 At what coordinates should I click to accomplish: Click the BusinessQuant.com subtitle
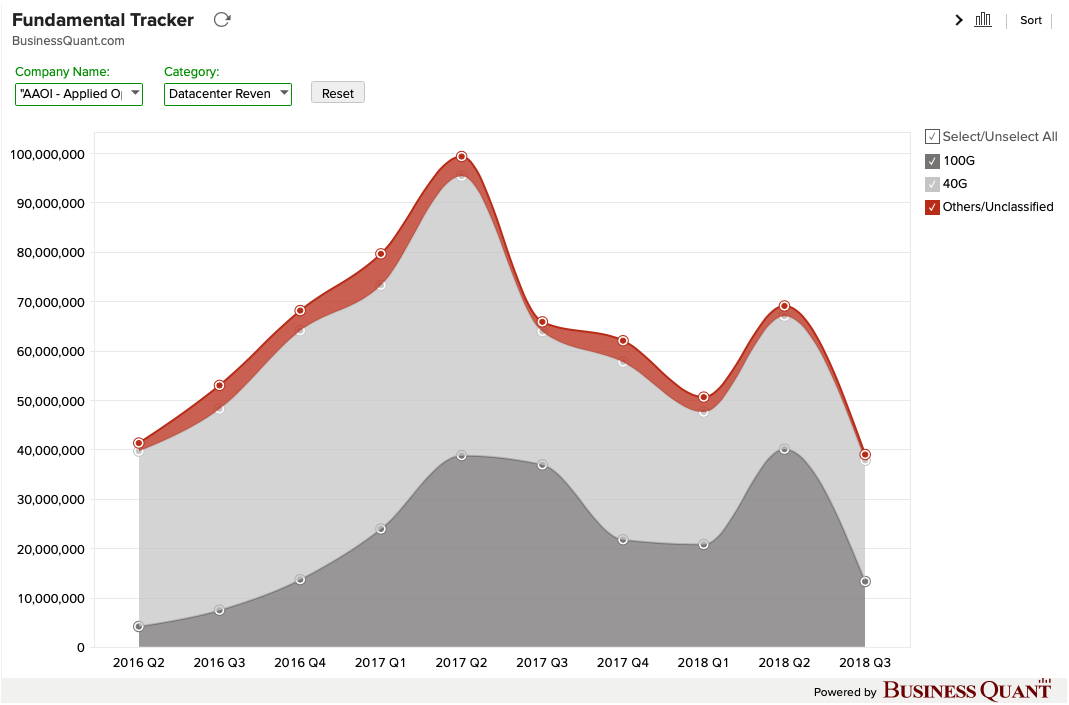pyautogui.click(x=68, y=41)
